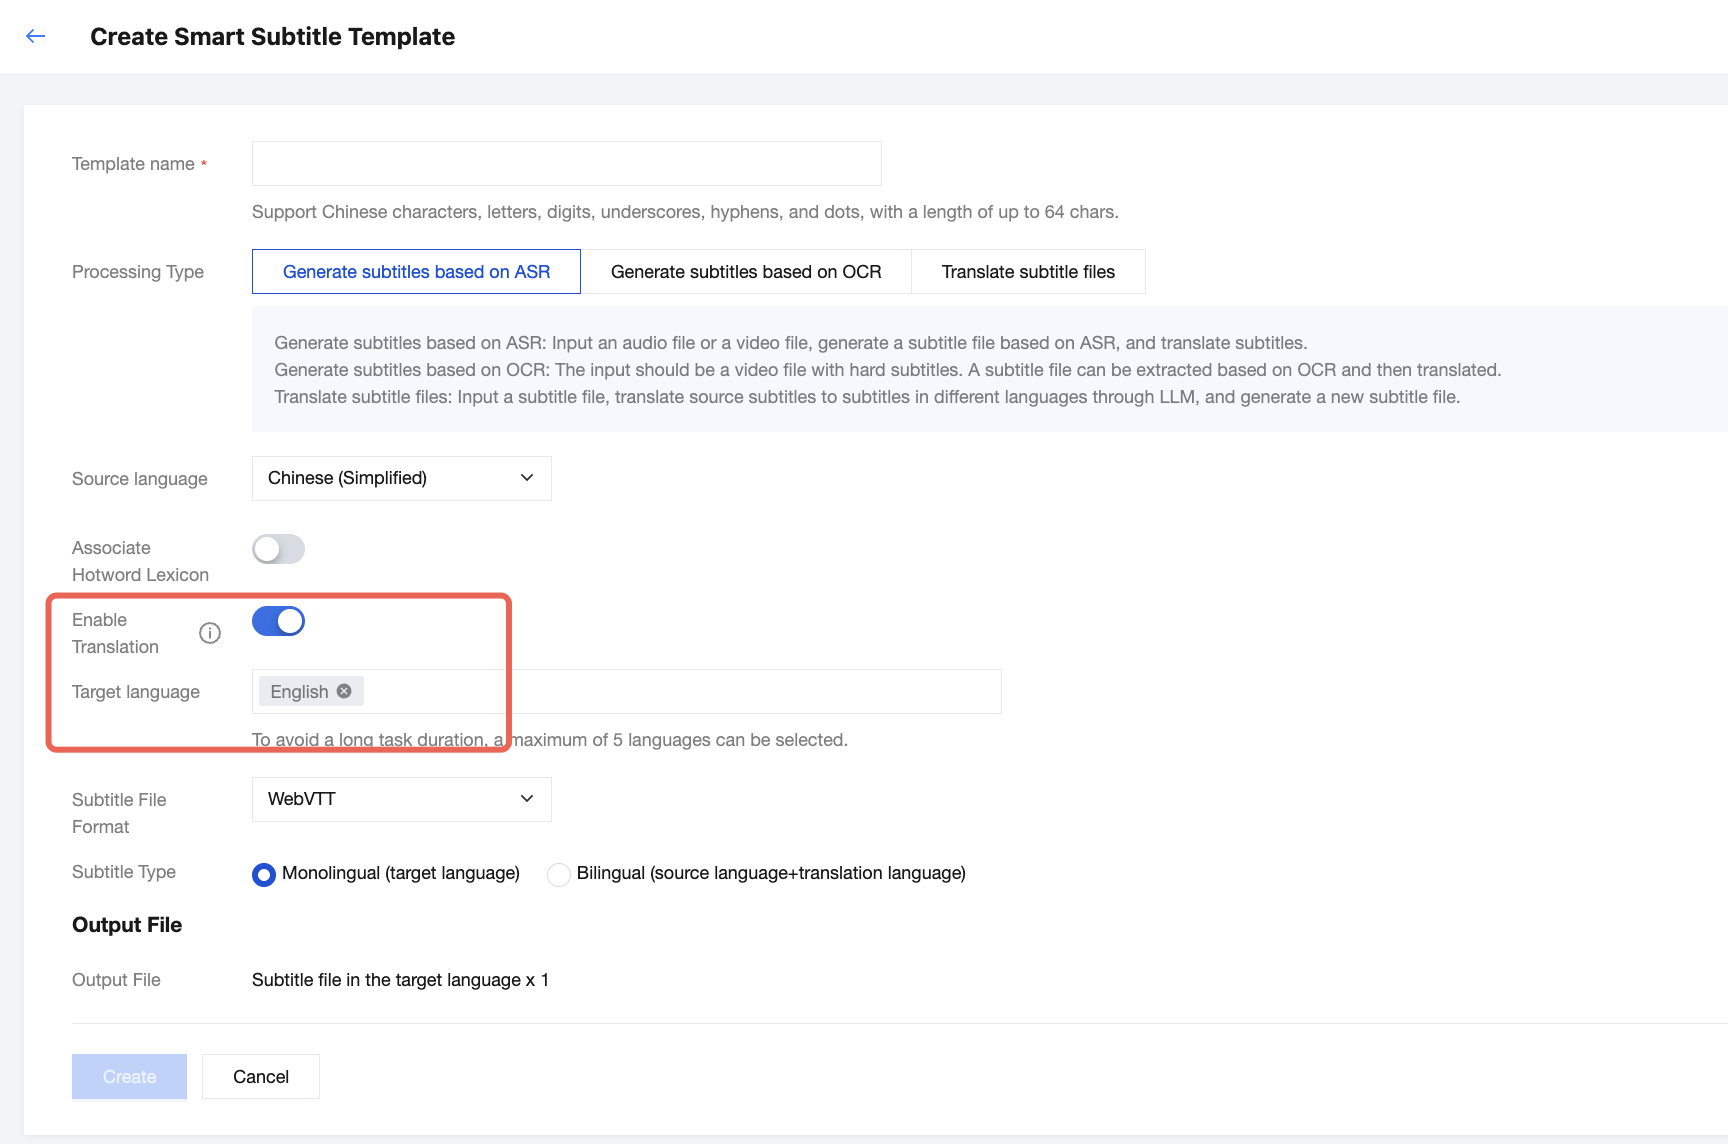1728x1144 pixels.
Task: Focus the Template name input field
Action: (x=566, y=164)
